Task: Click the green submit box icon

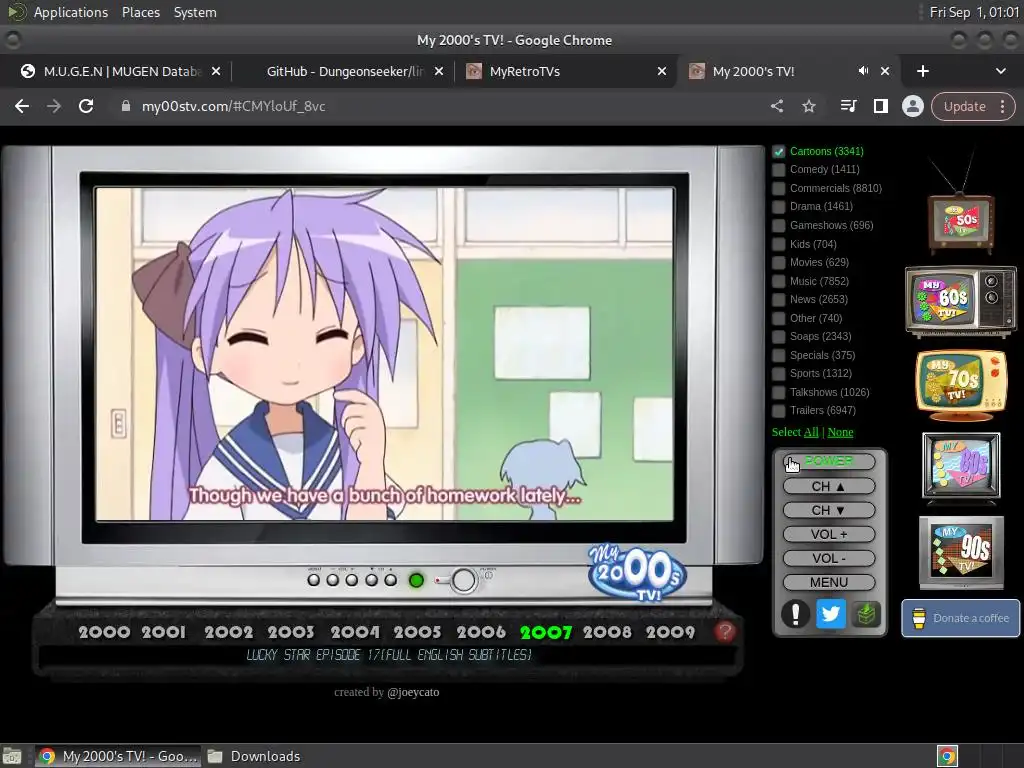Action: pos(866,614)
